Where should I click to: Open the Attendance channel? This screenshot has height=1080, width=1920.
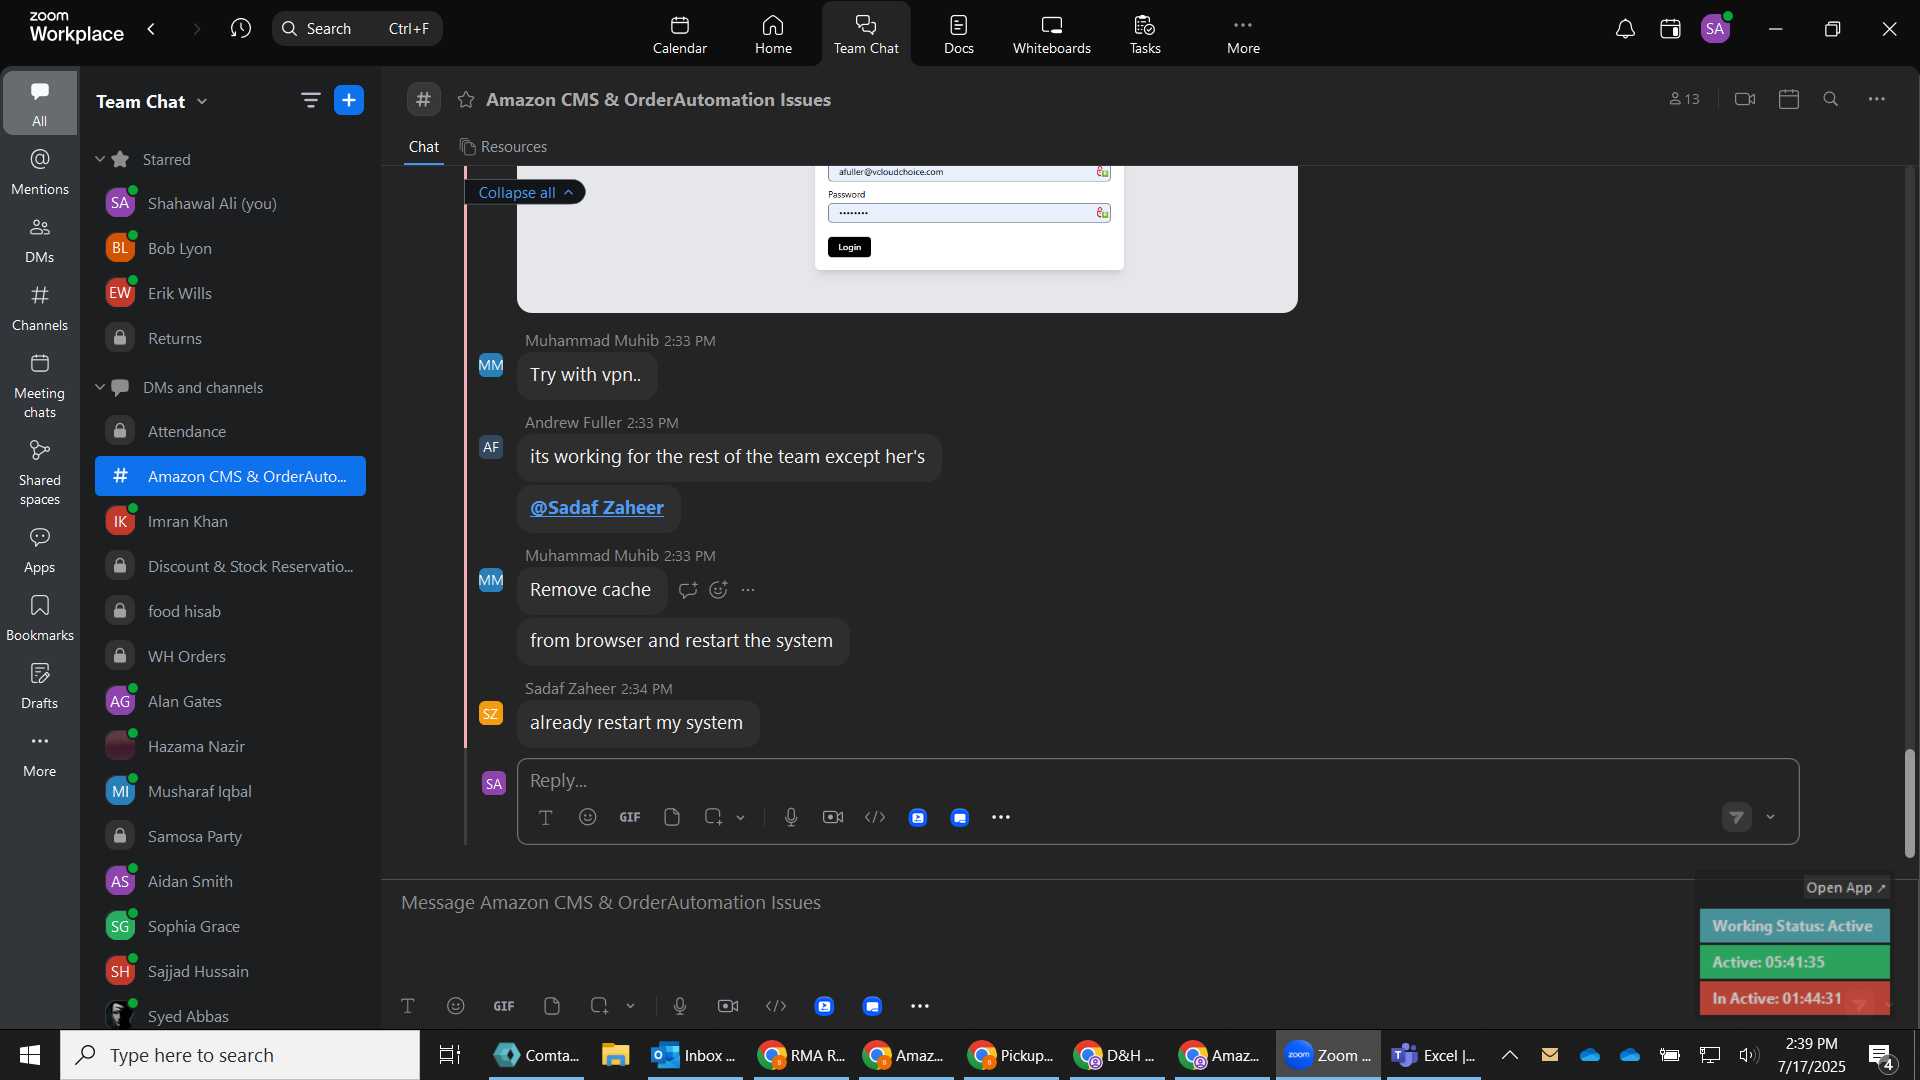click(230, 431)
